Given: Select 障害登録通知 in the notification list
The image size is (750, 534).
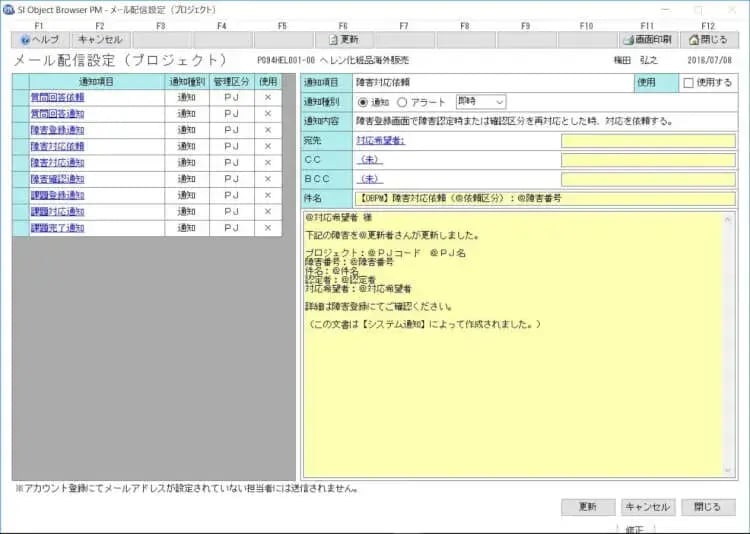Looking at the screenshot, I should [57, 130].
